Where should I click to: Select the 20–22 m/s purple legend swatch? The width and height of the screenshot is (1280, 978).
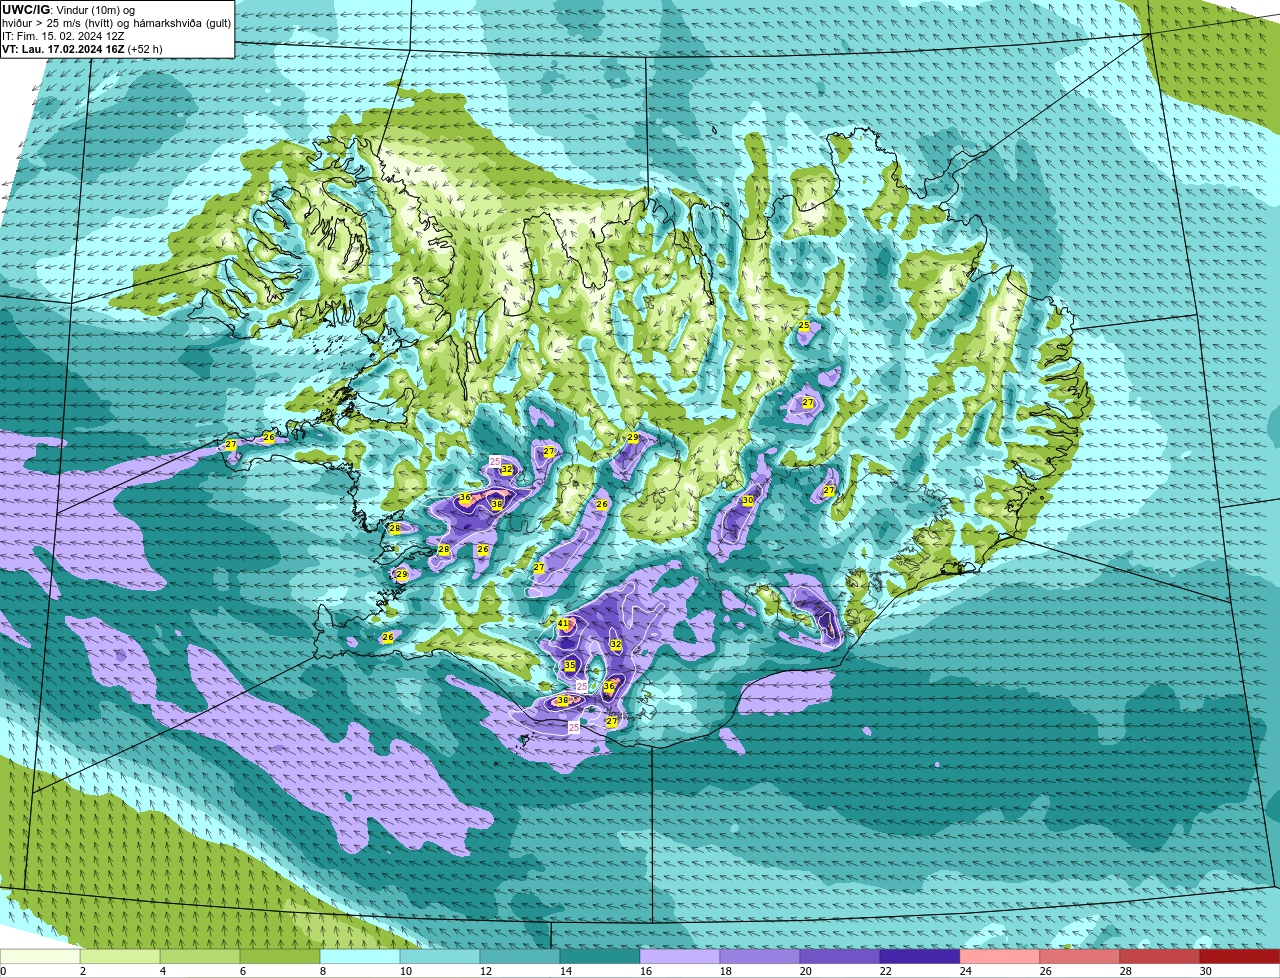pyautogui.click(x=840, y=956)
